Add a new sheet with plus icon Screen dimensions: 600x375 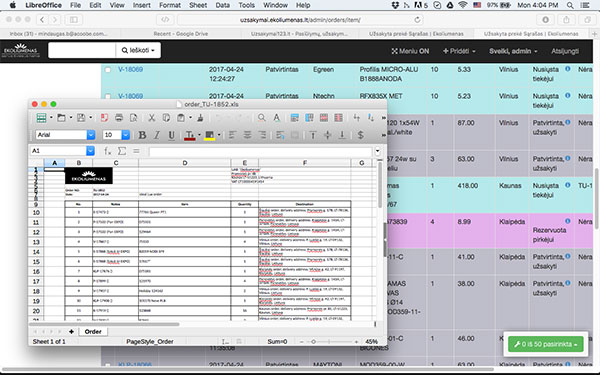pos(71,331)
